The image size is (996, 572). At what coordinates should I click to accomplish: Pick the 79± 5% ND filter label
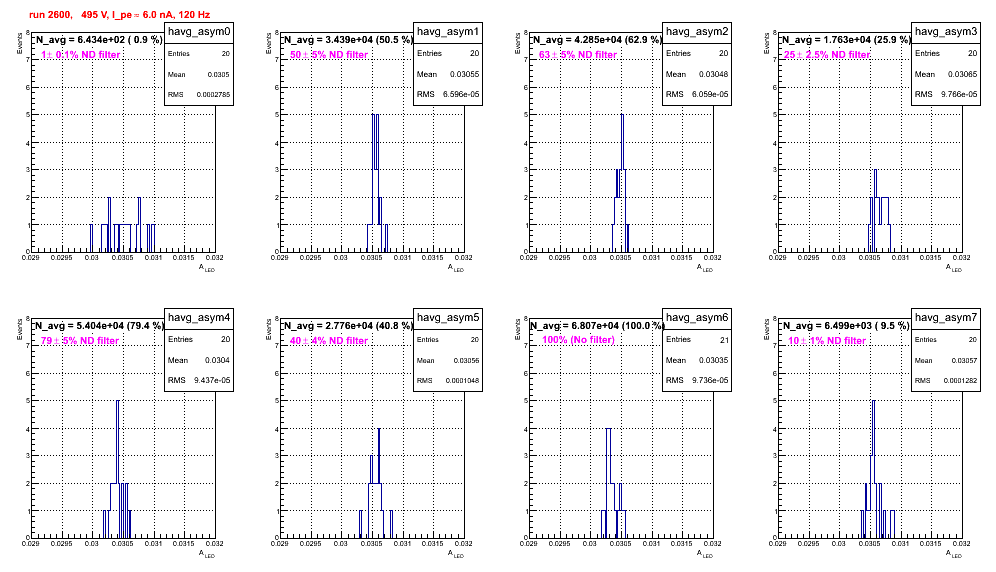coord(80,341)
